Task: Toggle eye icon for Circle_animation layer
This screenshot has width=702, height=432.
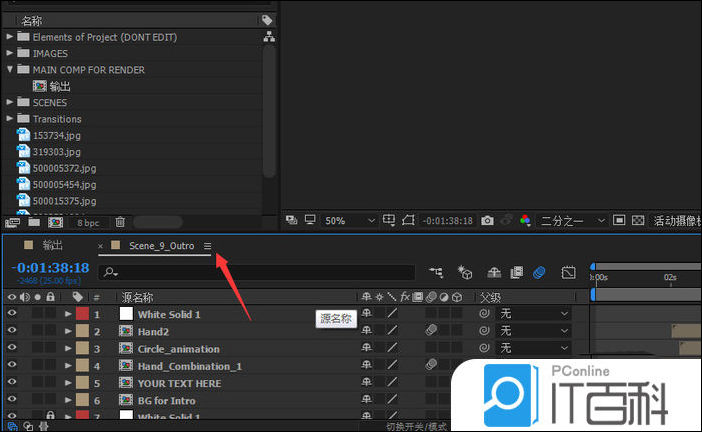Action: [13, 348]
